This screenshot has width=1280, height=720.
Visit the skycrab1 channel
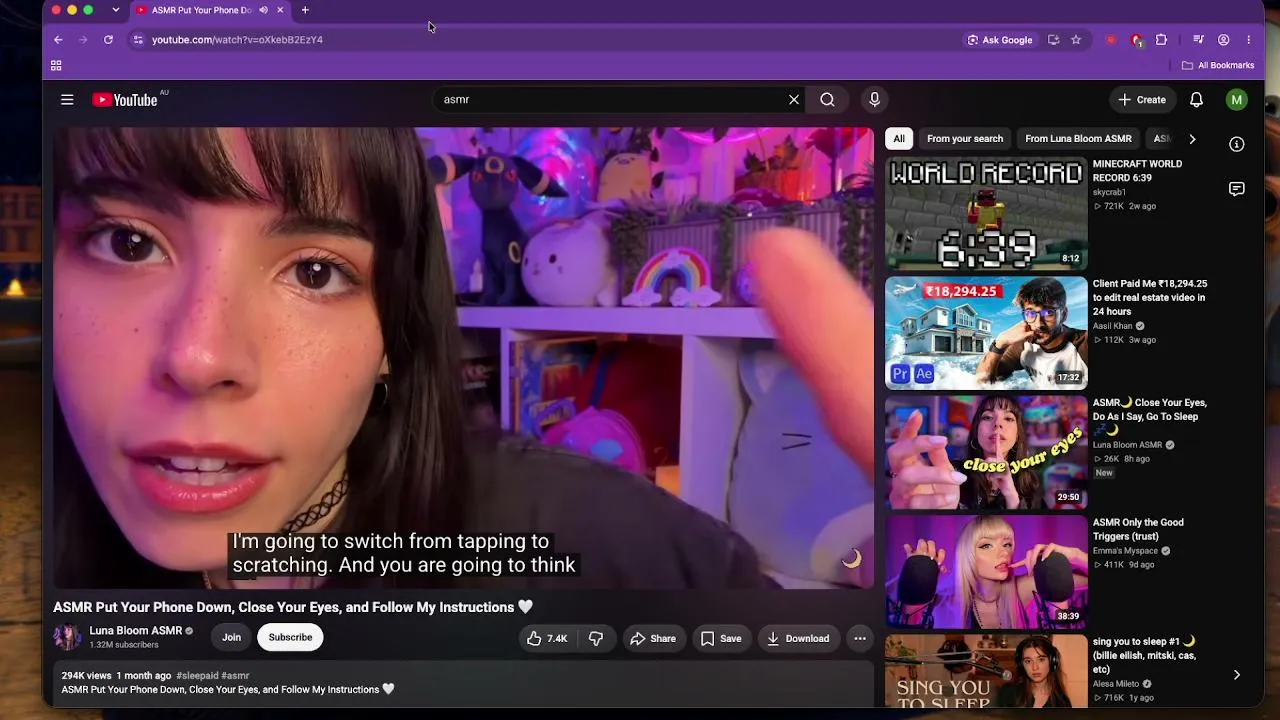tap(1109, 192)
